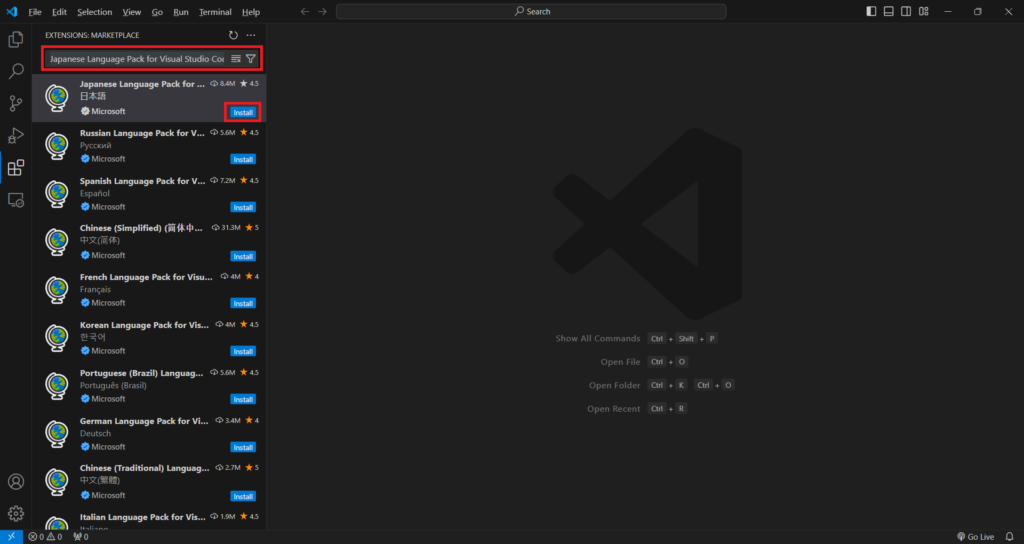Open Remote Explorer icon in activity bar
1024x544 pixels.
point(16,200)
